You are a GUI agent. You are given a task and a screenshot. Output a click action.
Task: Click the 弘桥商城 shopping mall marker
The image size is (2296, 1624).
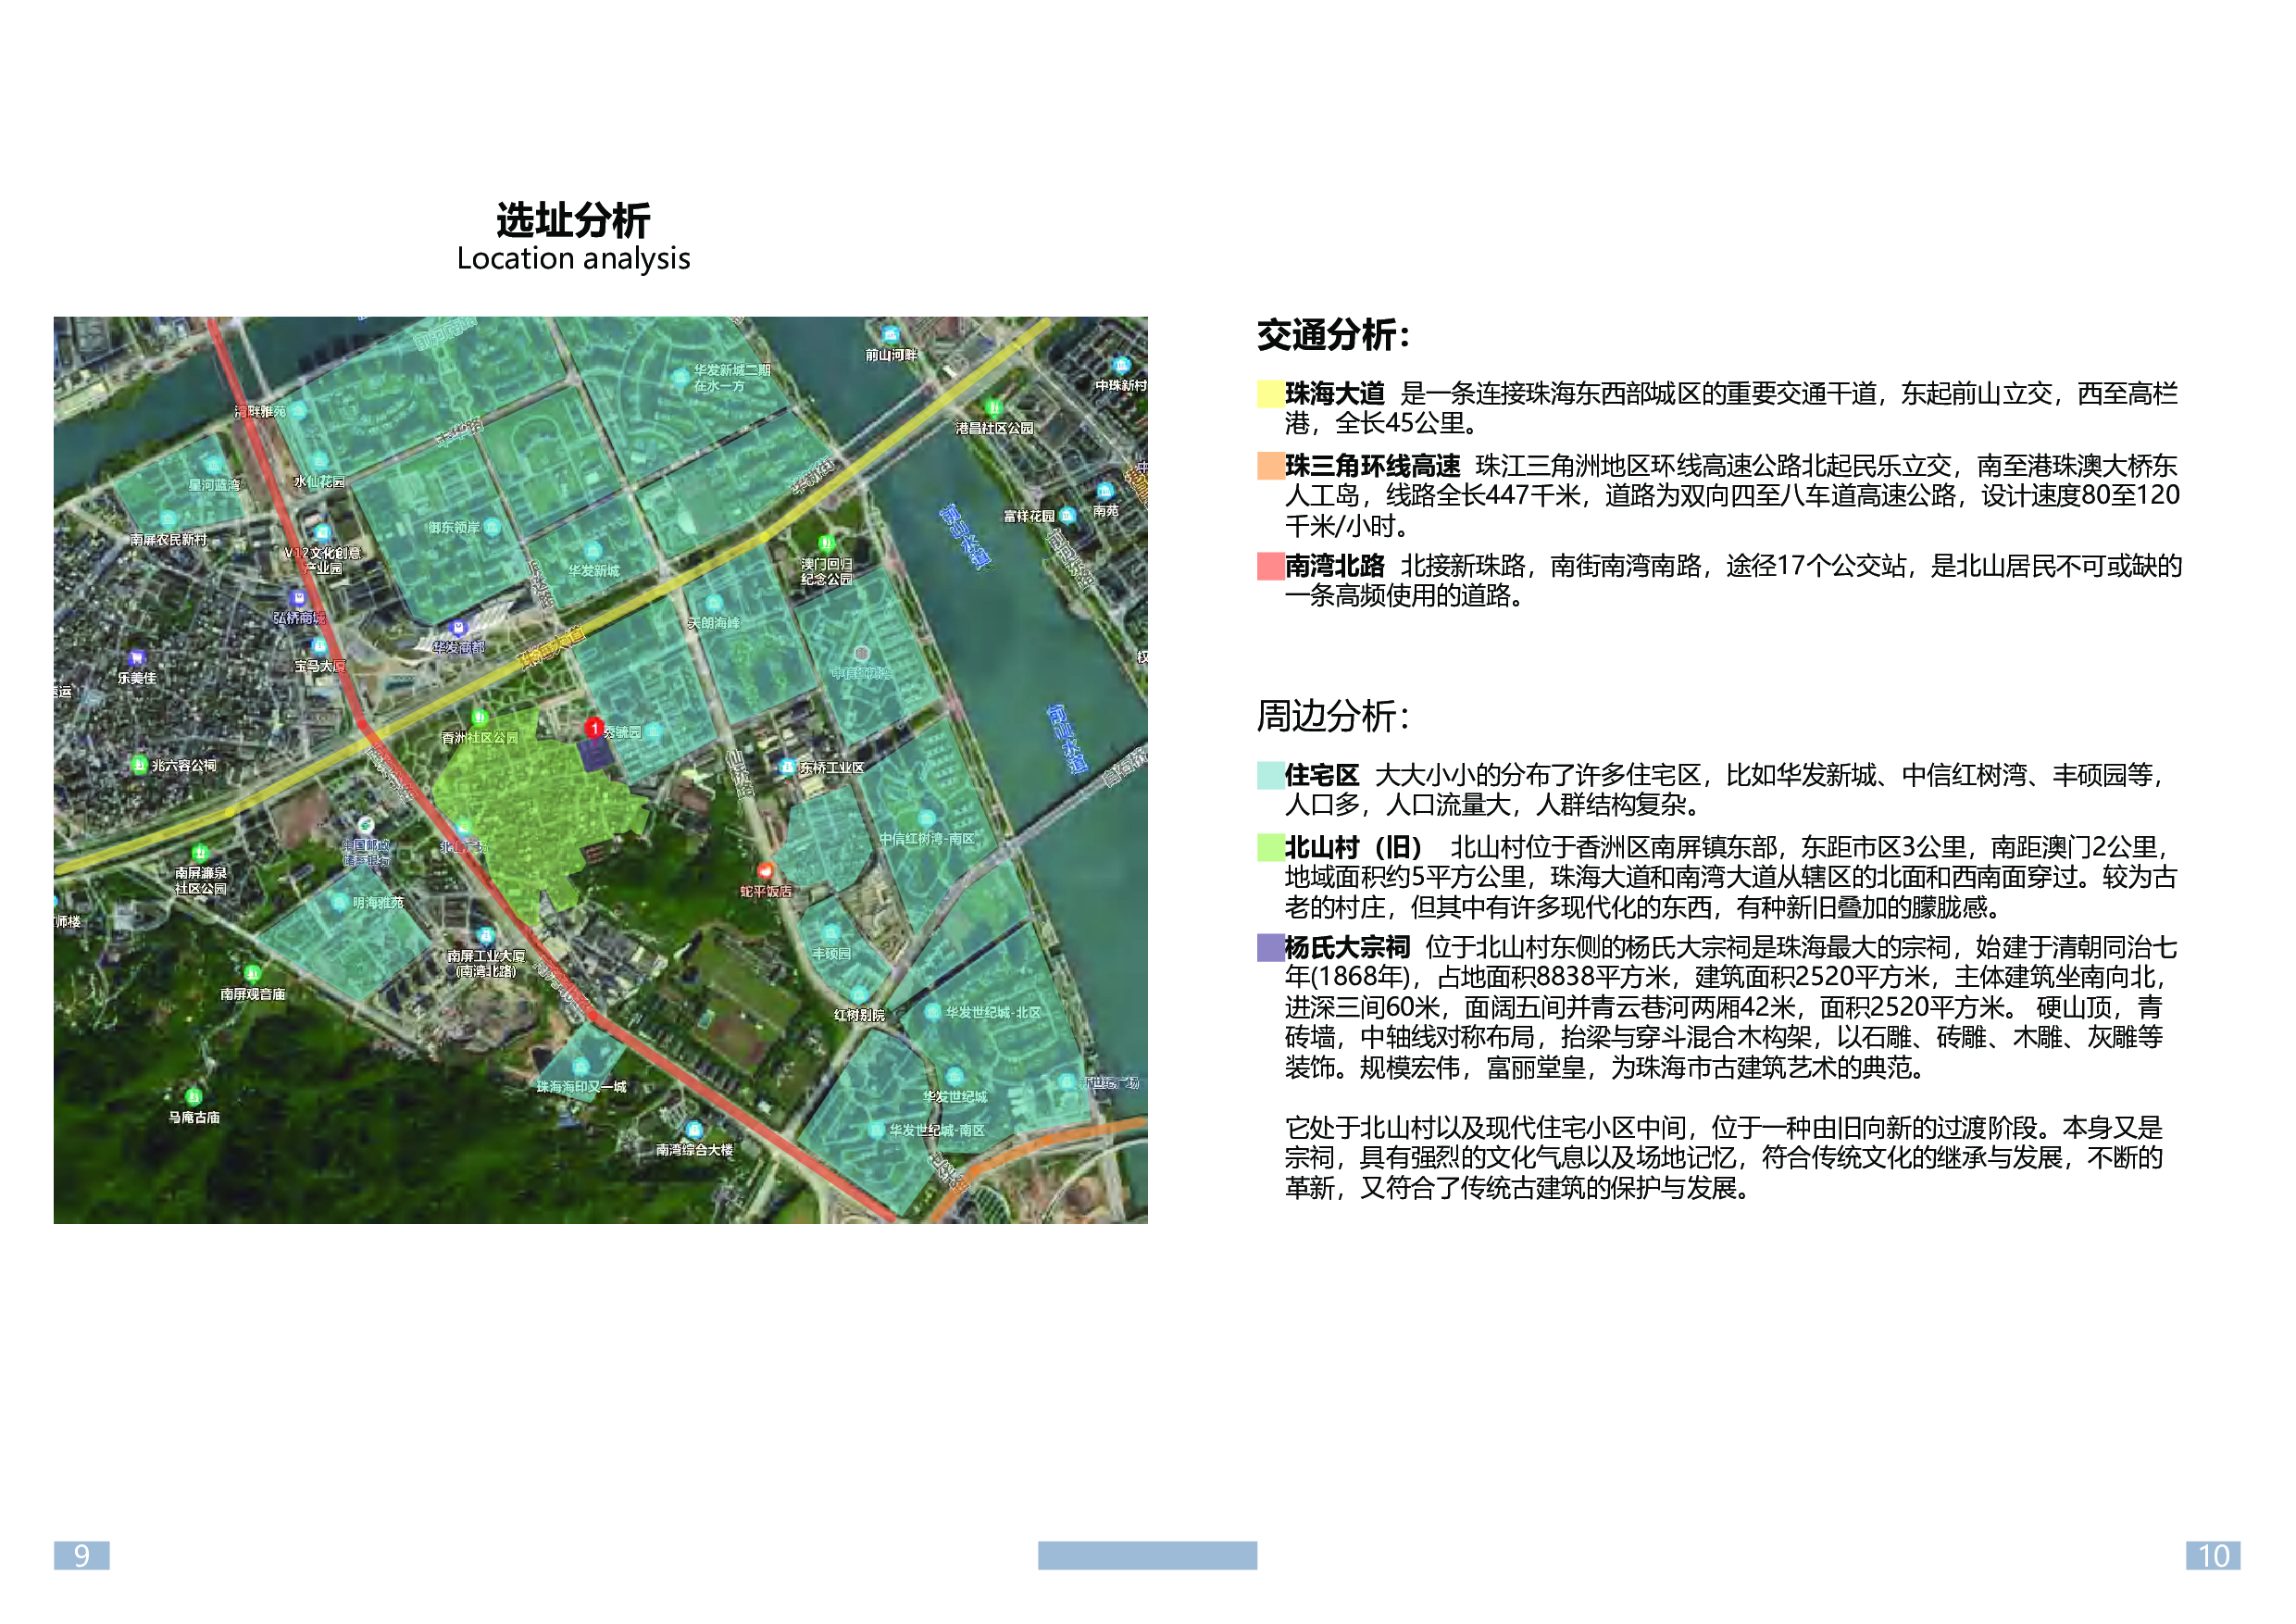pos(299,597)
